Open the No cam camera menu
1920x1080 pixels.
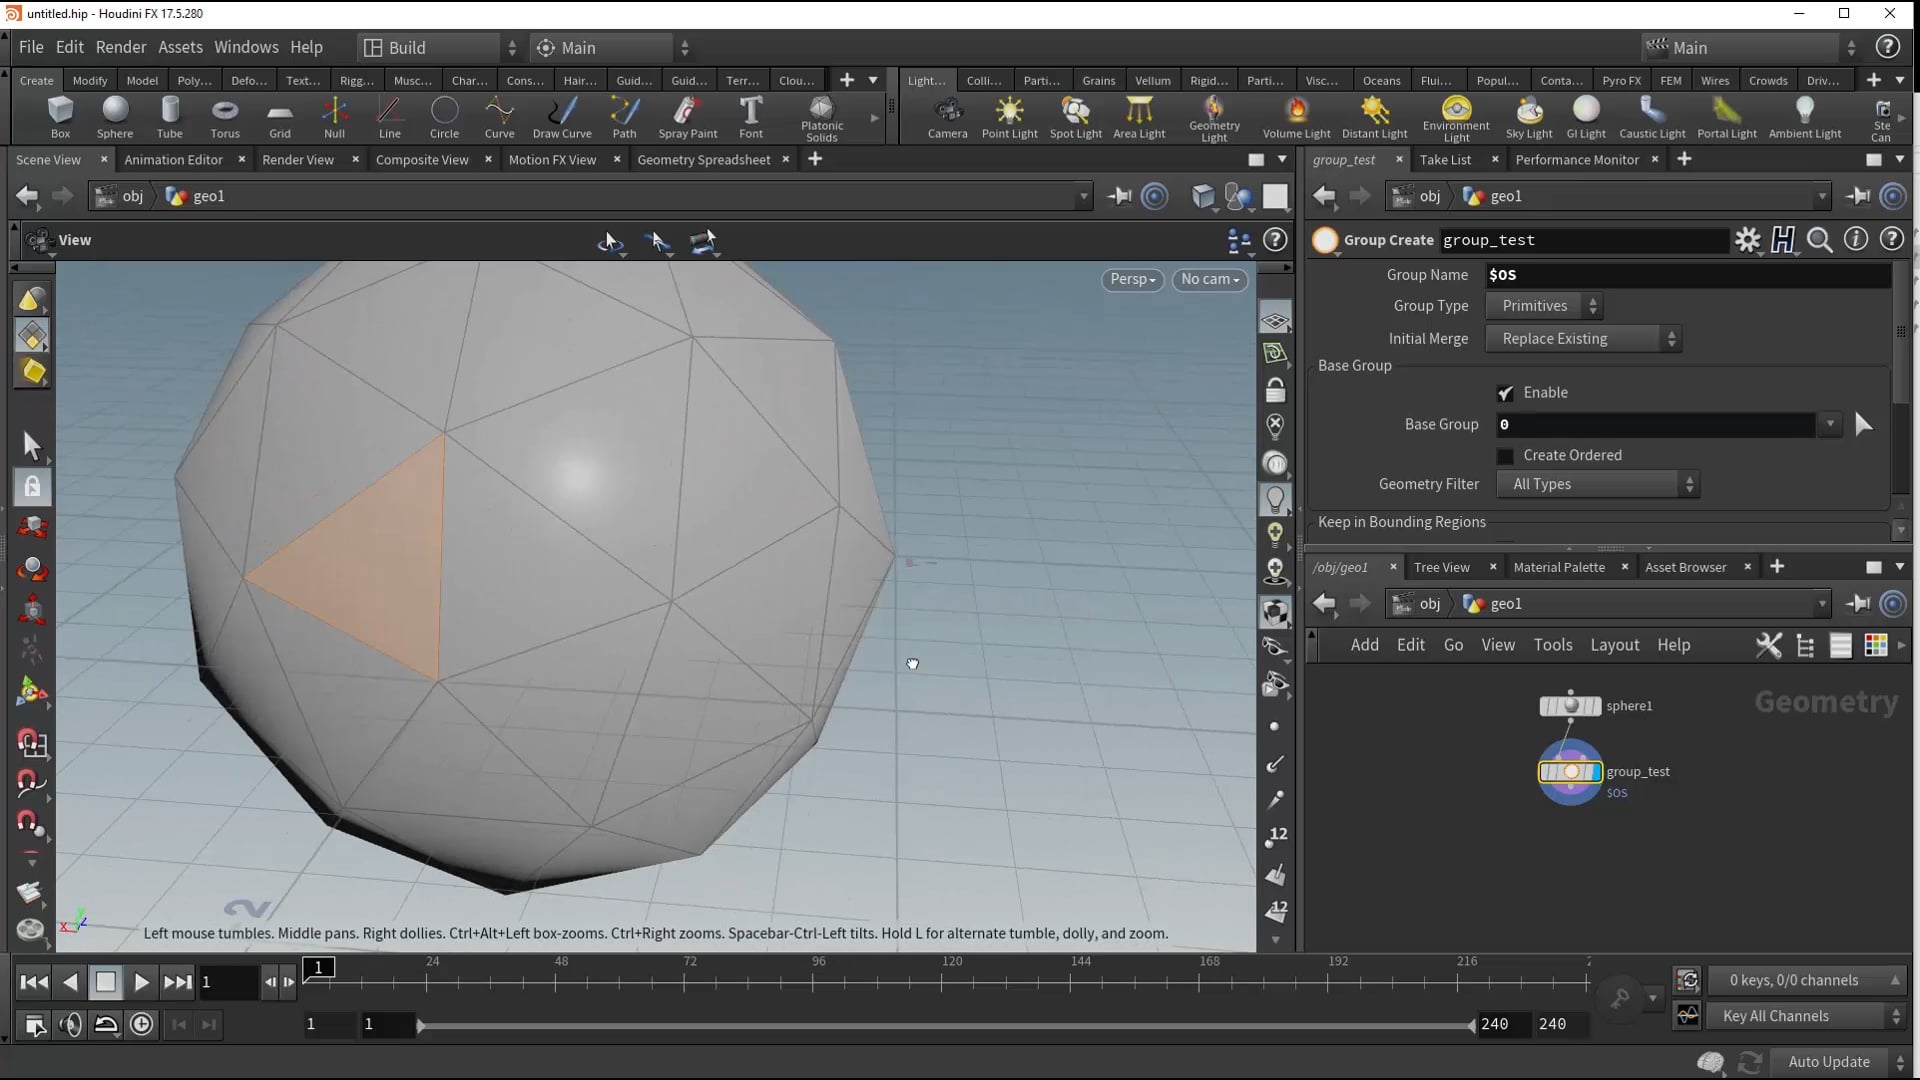click(1210, 279)
